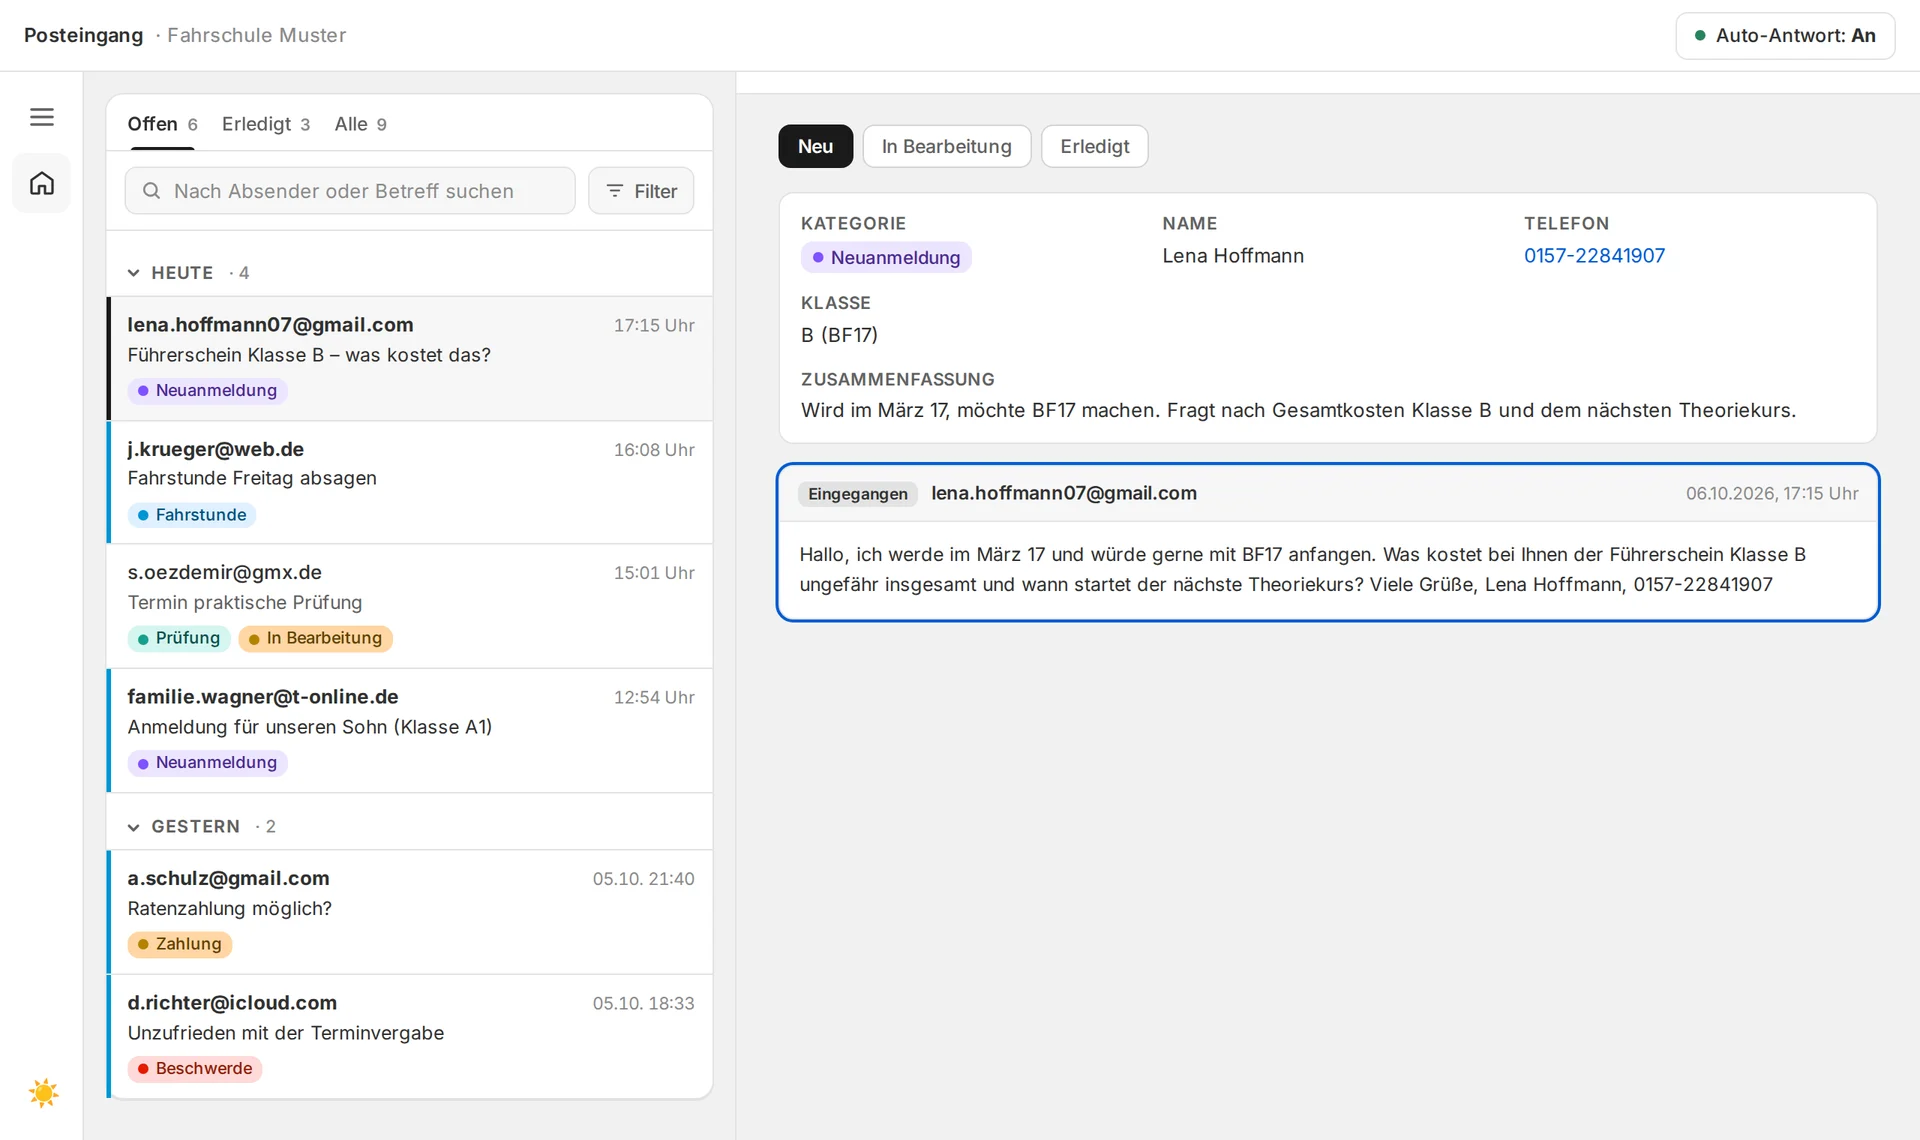Click the Neuanmeldung category badge in details
1920x1140 pixels.
(x=886, y=257)
